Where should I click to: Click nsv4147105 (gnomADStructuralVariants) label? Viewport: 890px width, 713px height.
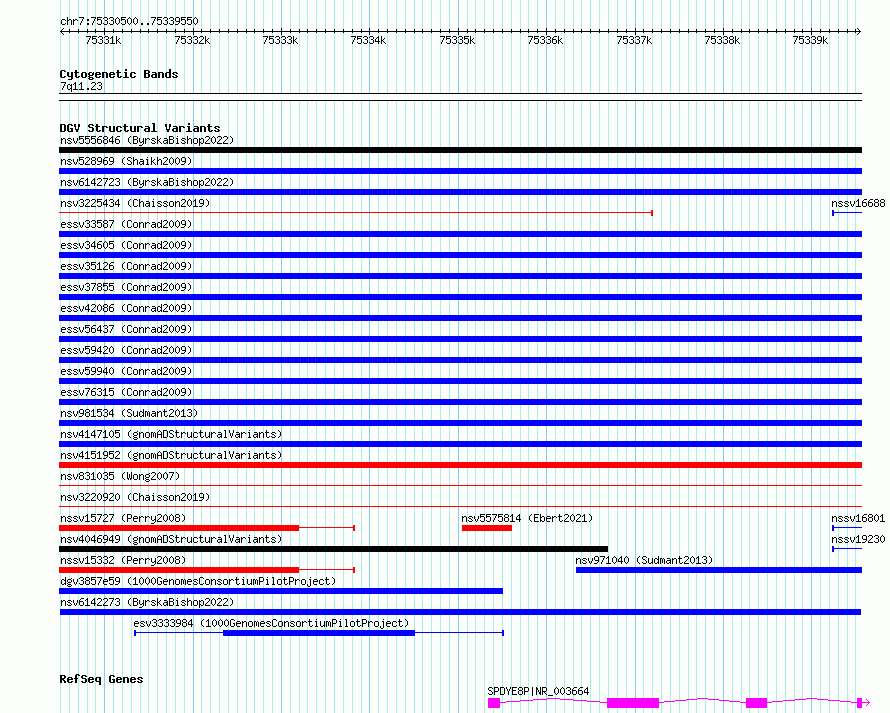[171, 434]
